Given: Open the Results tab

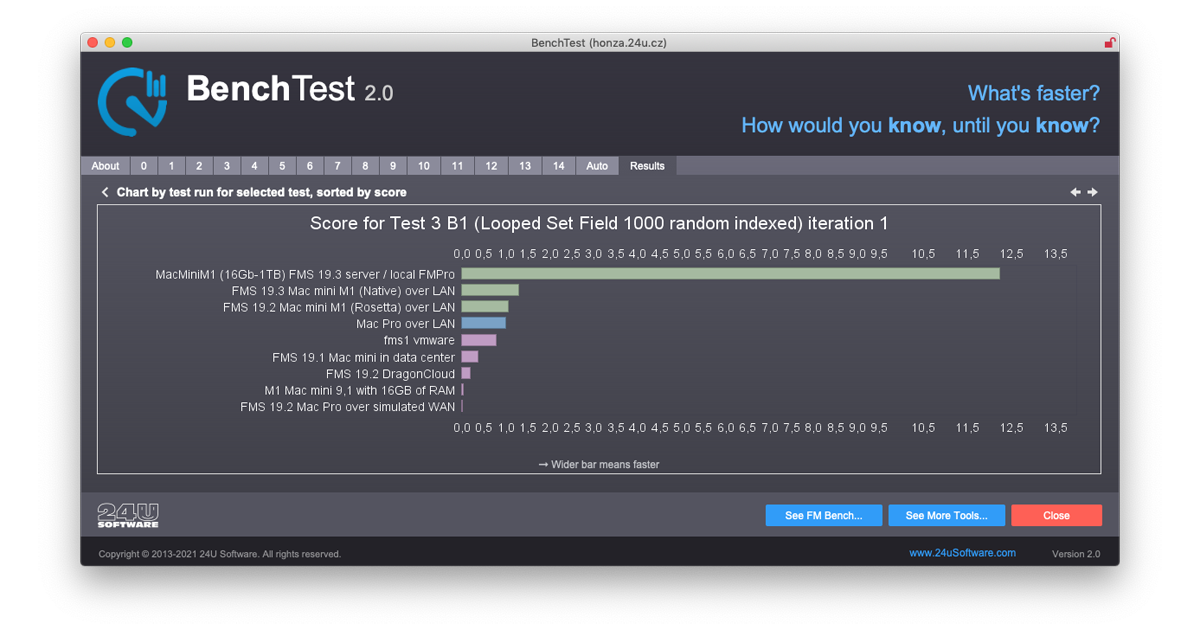Looking at the screenshot, I should click(647, 166).
